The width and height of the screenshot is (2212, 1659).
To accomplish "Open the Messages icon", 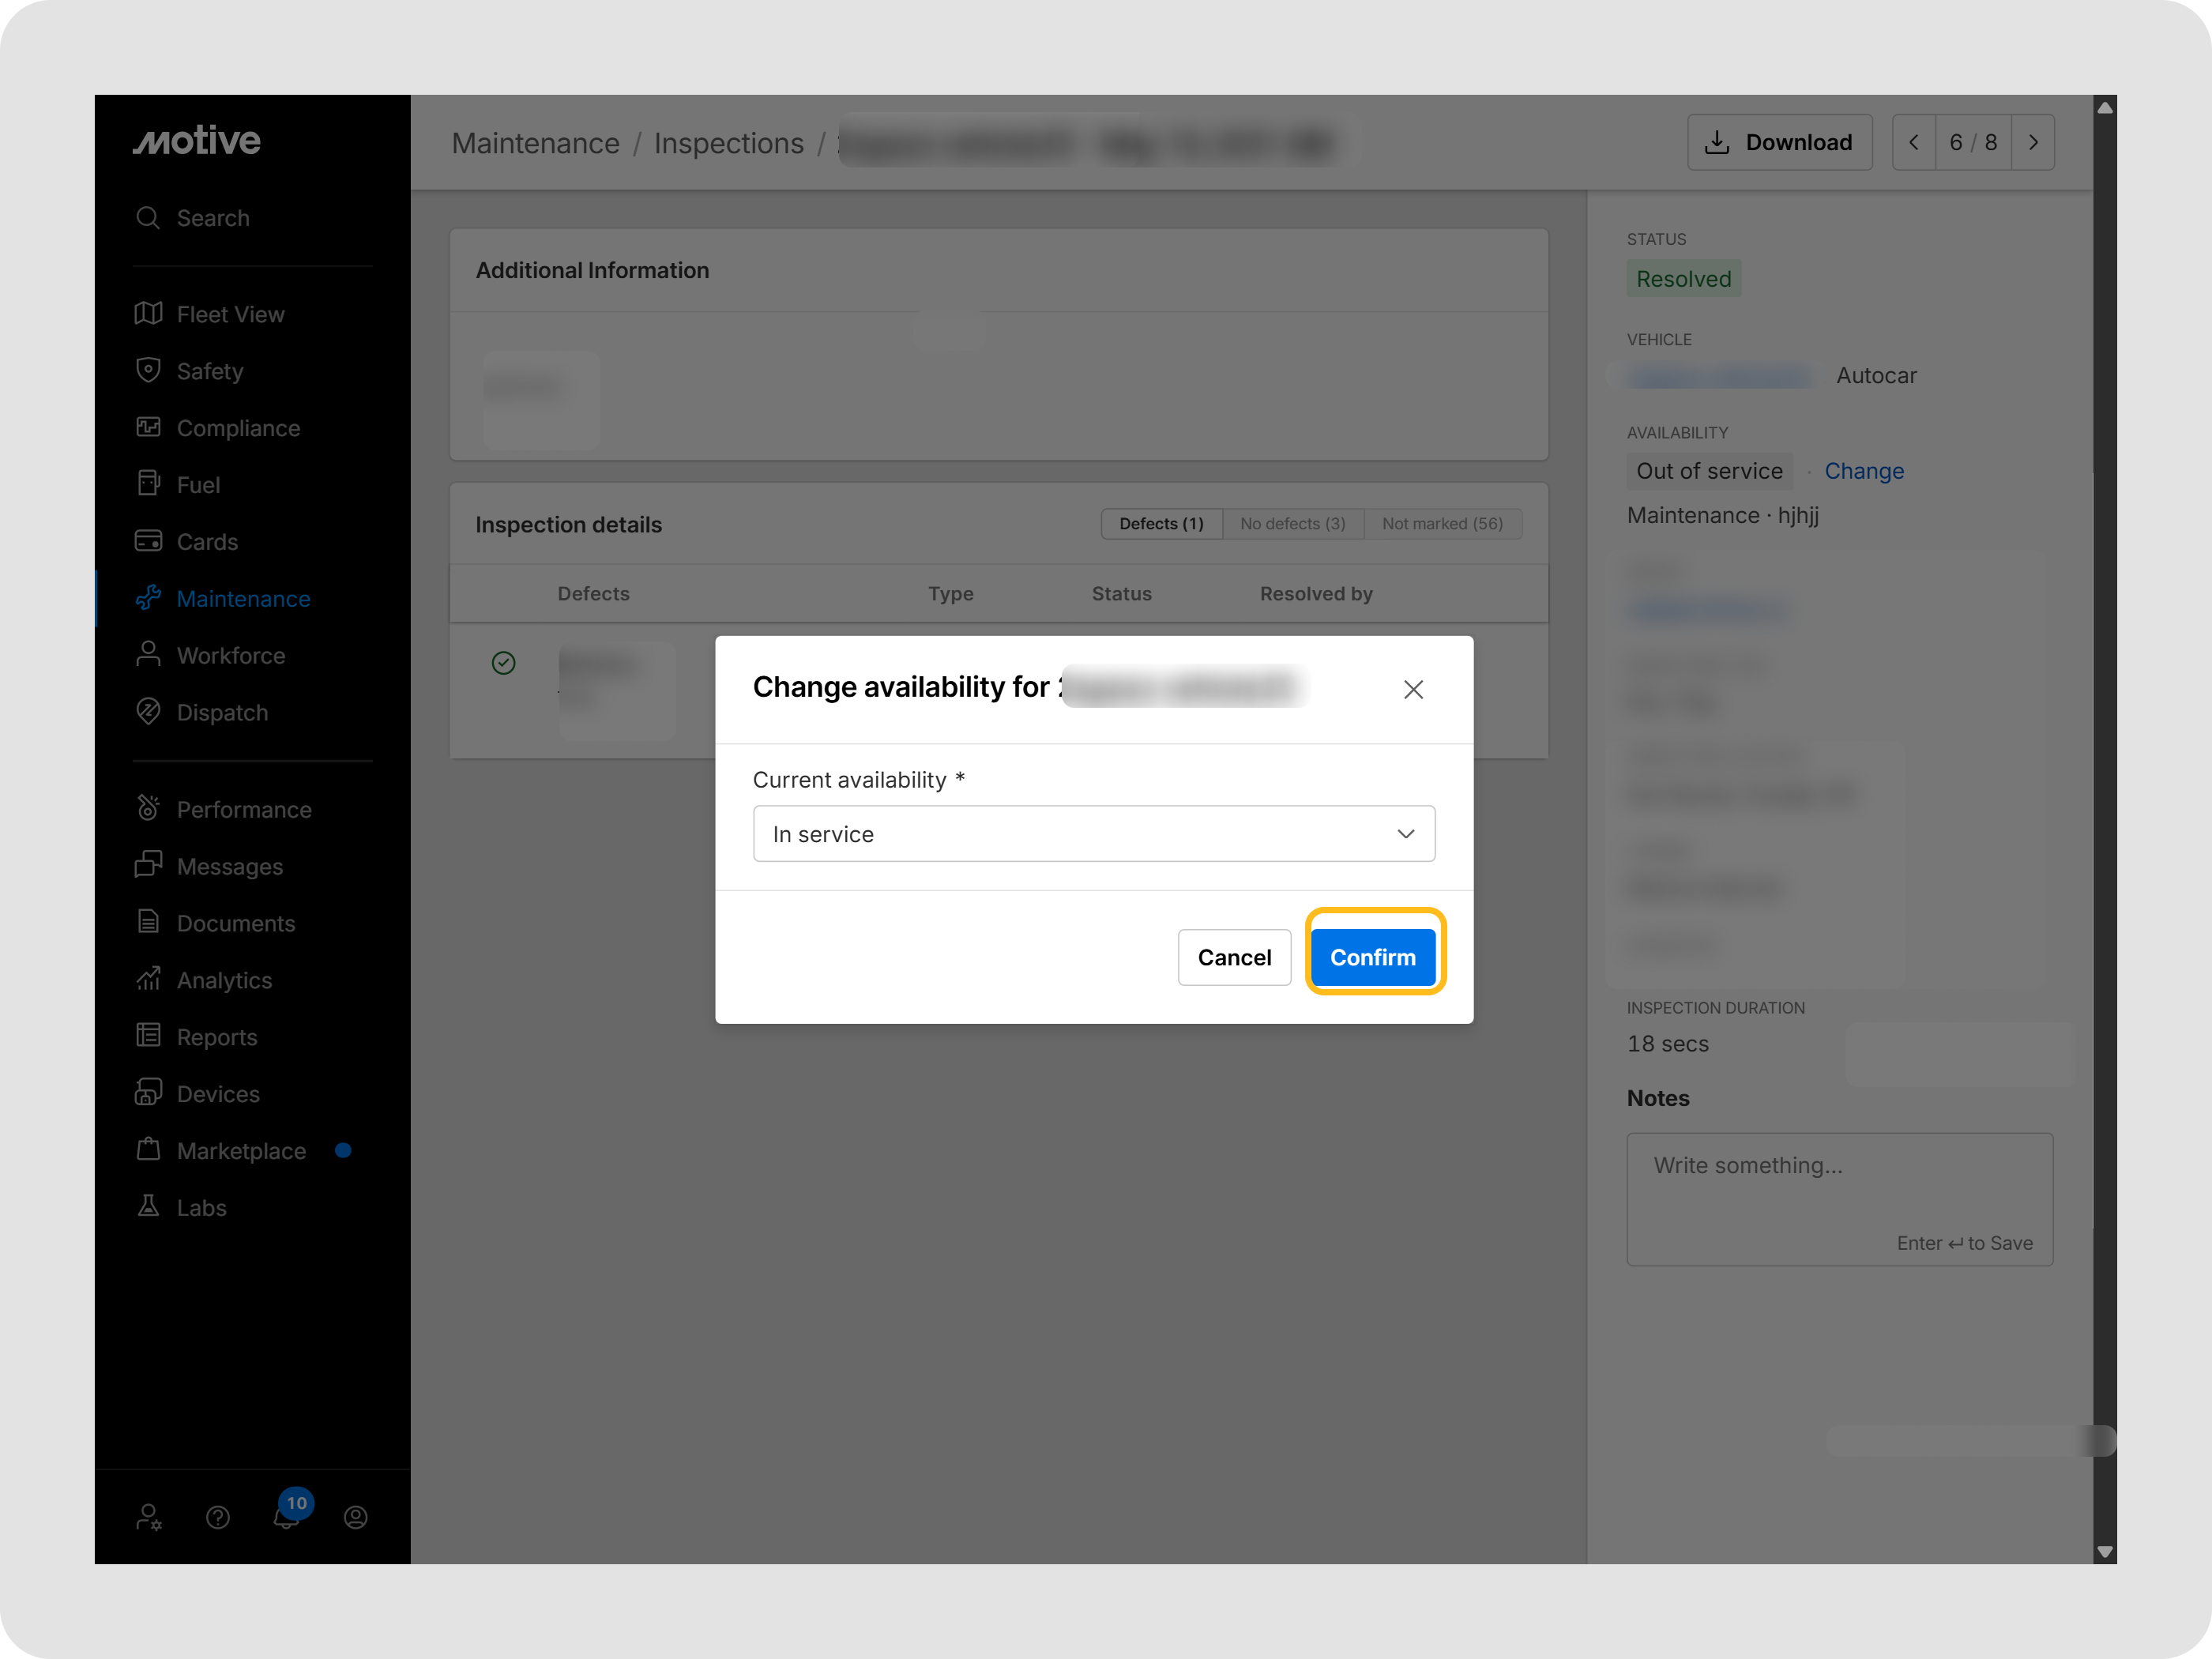I will pos(148,866).
